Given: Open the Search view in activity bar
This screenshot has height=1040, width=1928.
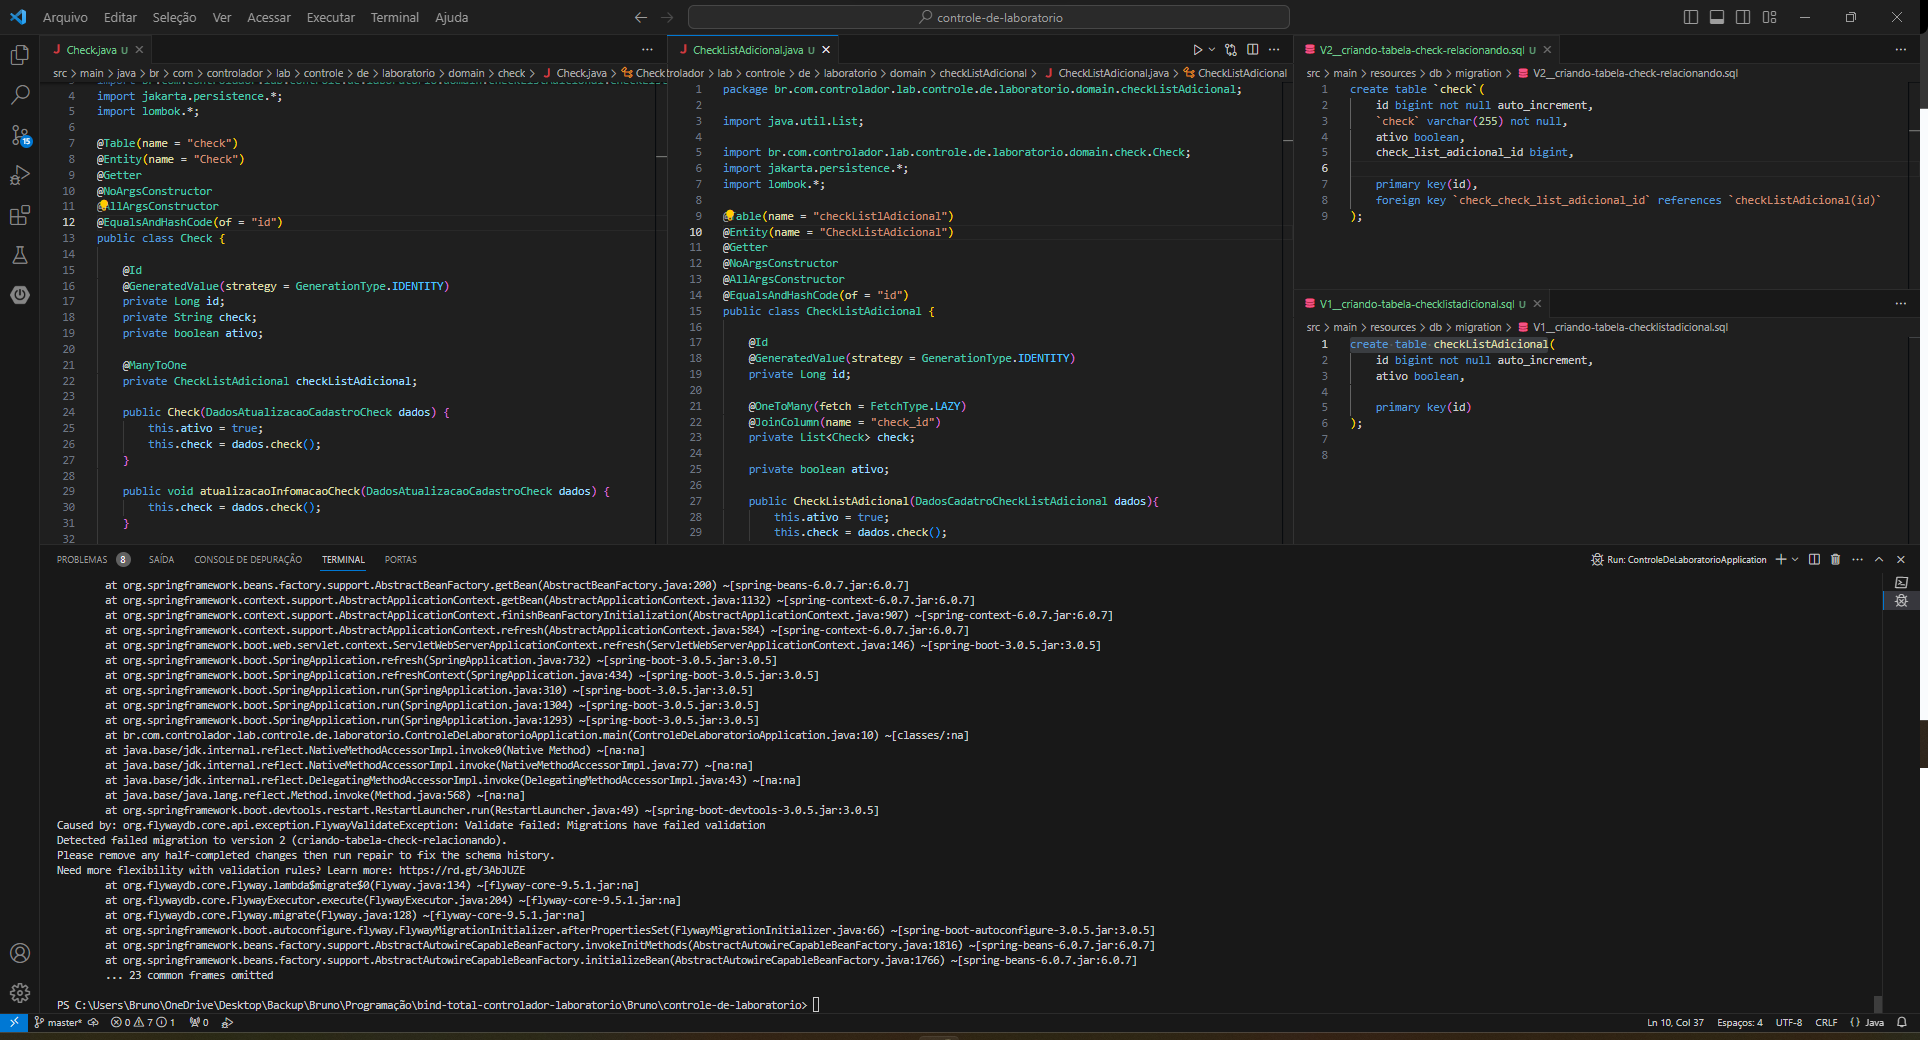Looking at the screenshot, I should [x=19, y=95].
